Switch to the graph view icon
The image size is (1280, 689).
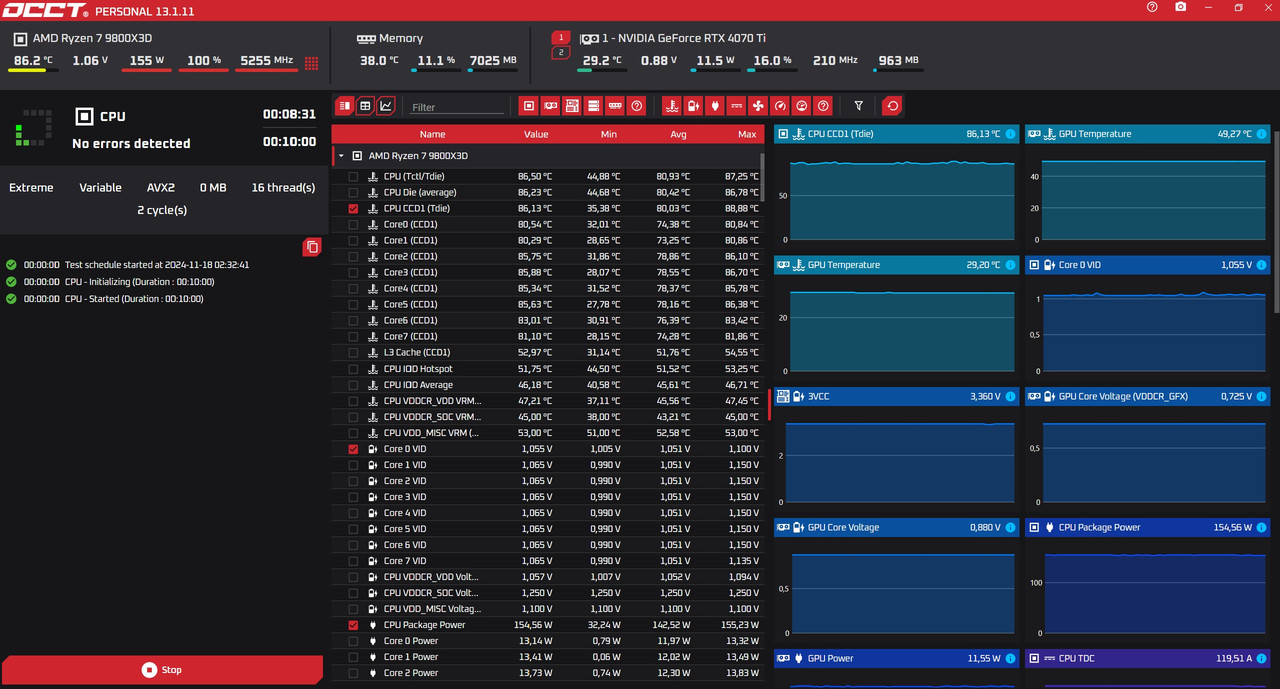pos(386,105)
